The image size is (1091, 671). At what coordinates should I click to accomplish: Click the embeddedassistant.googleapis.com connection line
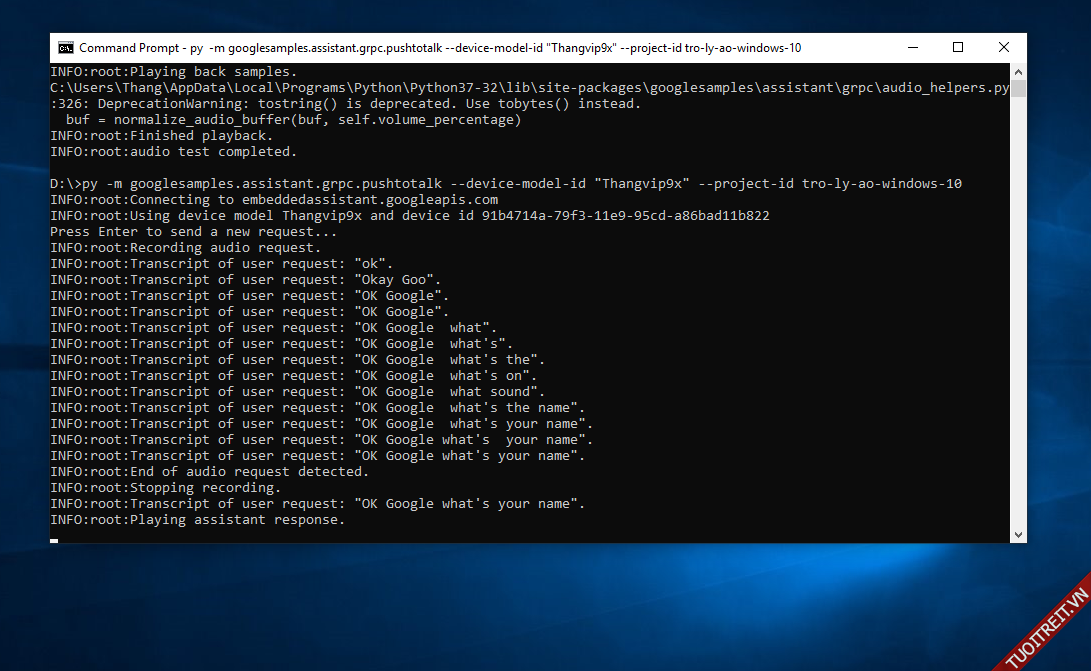tap(273, 200)
